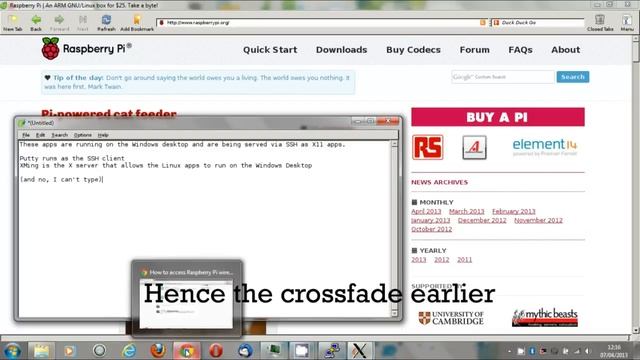The image size is (640, 360).
Task: Click the Chrome window preview thumbnail
Action: tap(187, 298)
